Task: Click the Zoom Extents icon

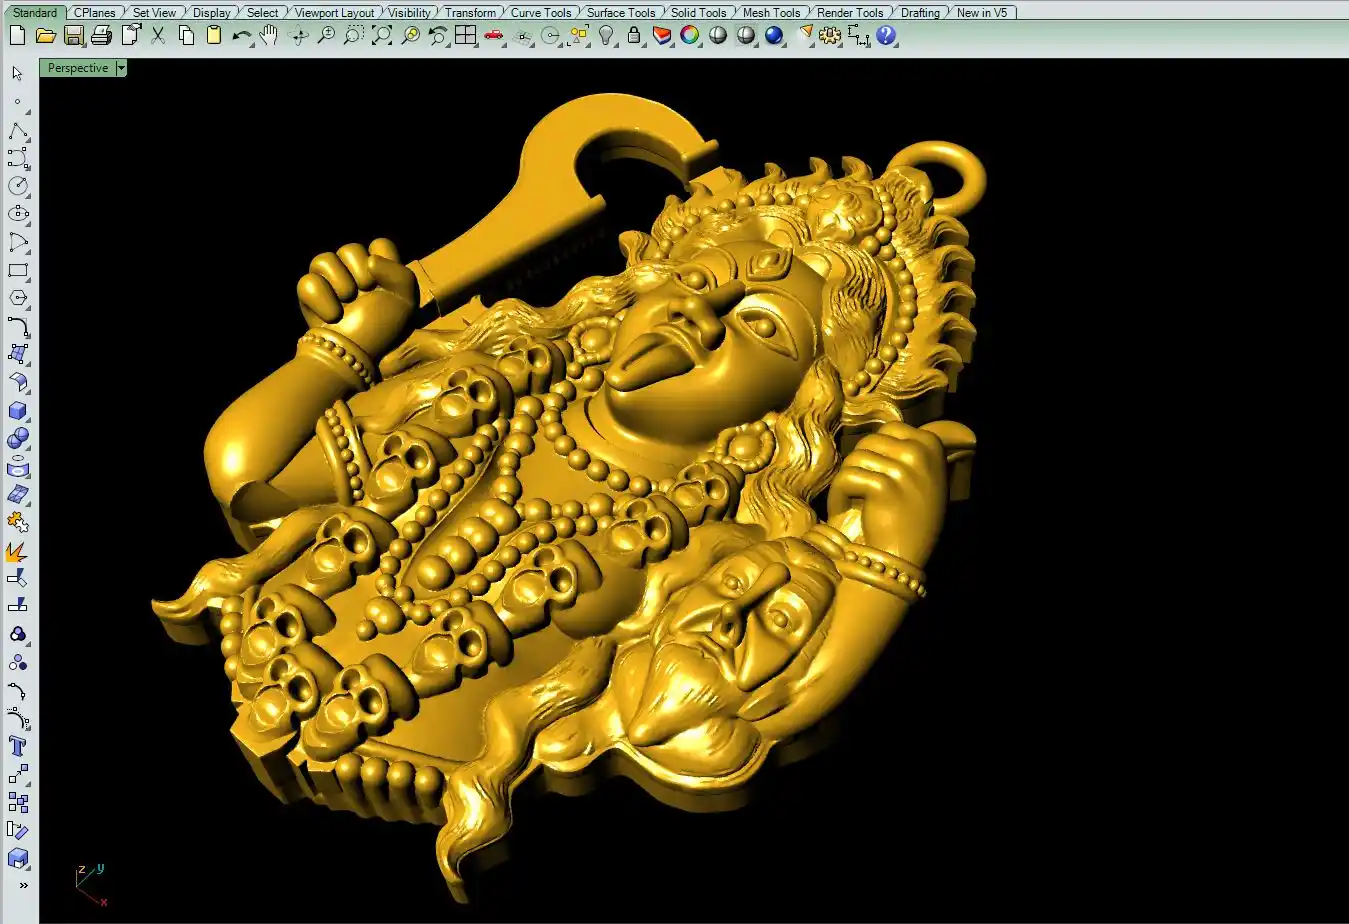Action: click(x=382, y=36)
